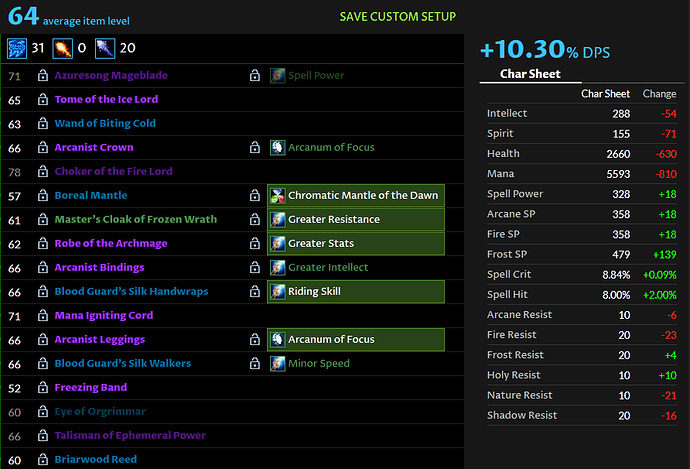The width and height of the screenshot is (690, 469).
Task: Switch to the Char Sheet tab
Action: click(530, 74)
